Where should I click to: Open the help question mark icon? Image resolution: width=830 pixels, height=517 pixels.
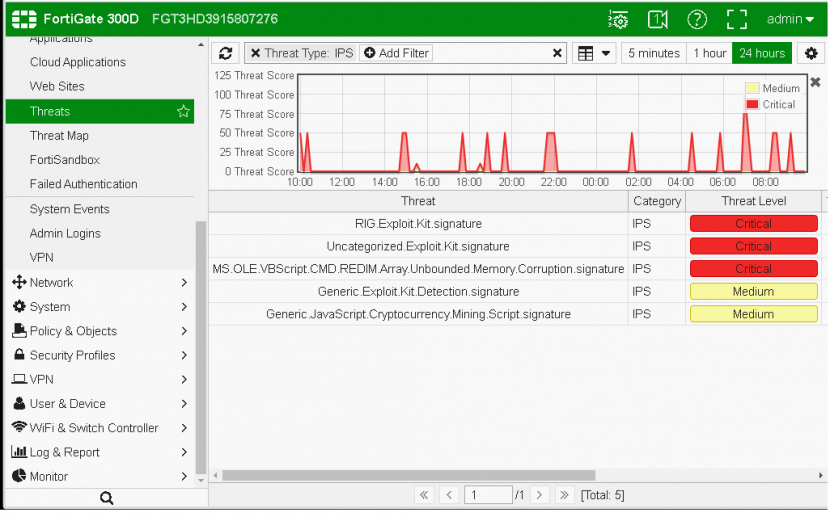pos(697,20)
